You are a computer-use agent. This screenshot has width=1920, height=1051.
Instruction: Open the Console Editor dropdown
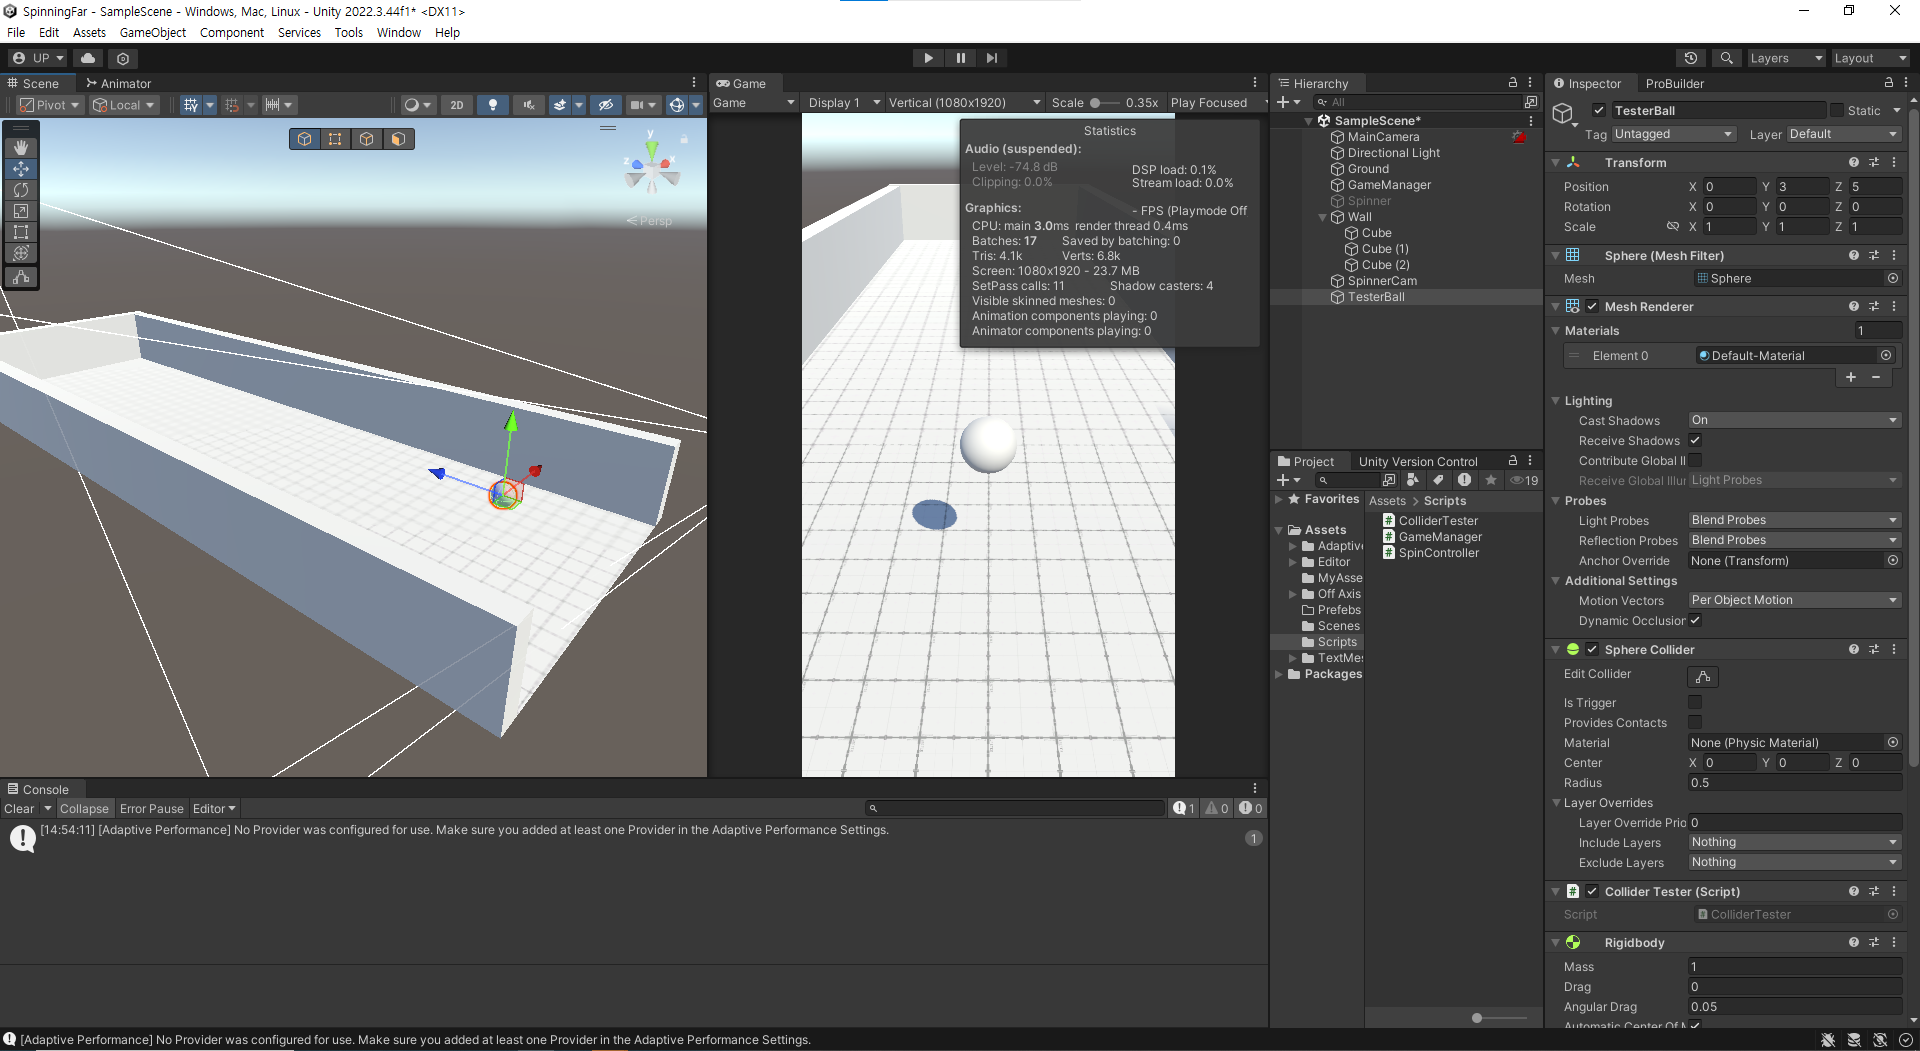[x=214, y=808]
